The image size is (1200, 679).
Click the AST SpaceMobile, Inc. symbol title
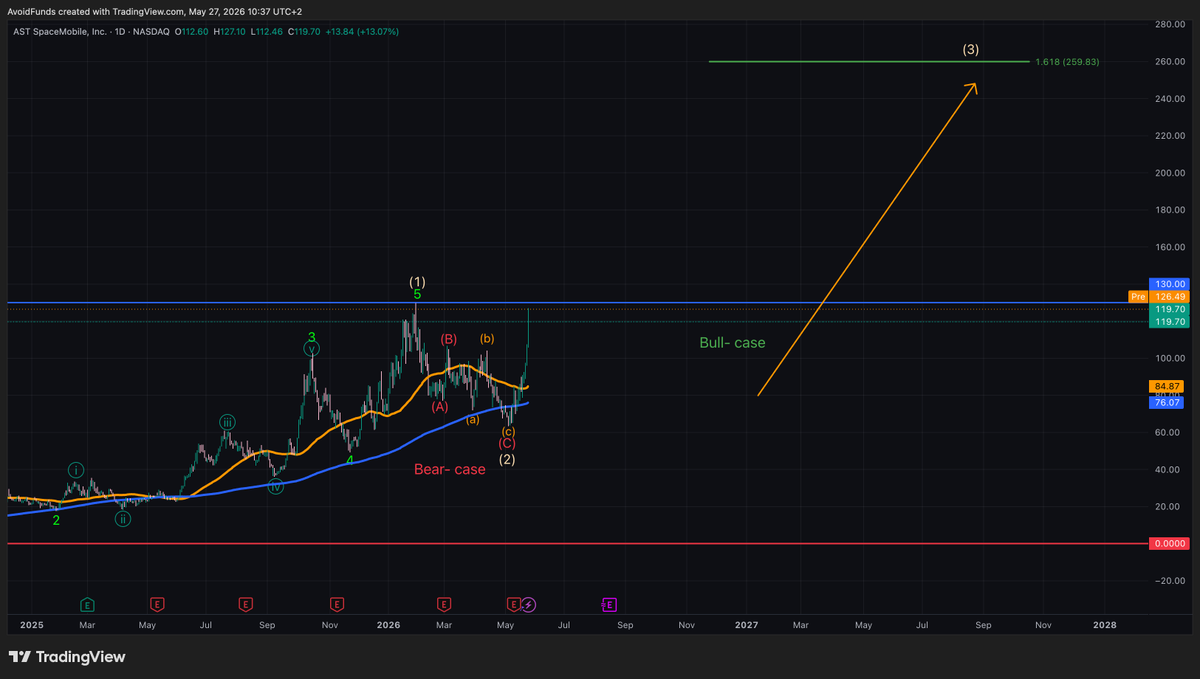60,32
